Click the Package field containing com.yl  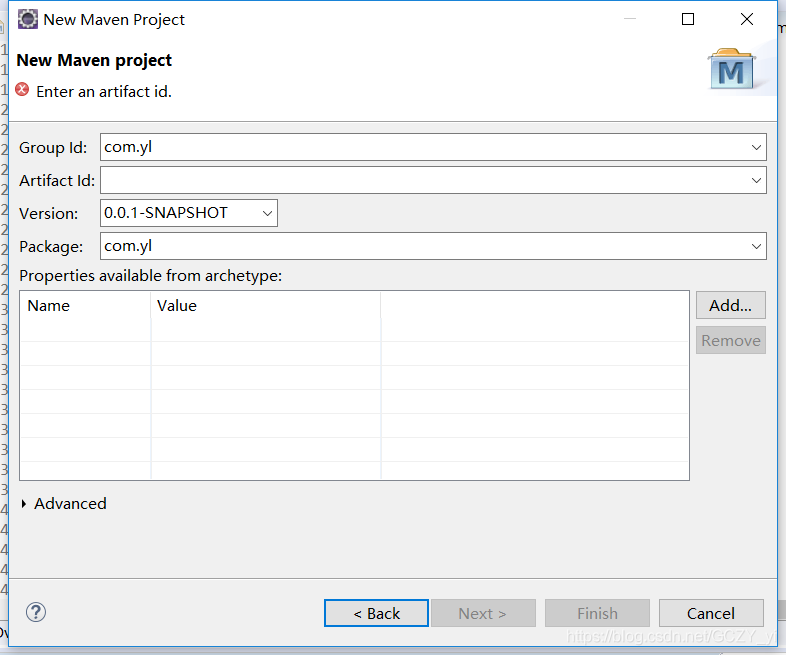click(433, 246)
